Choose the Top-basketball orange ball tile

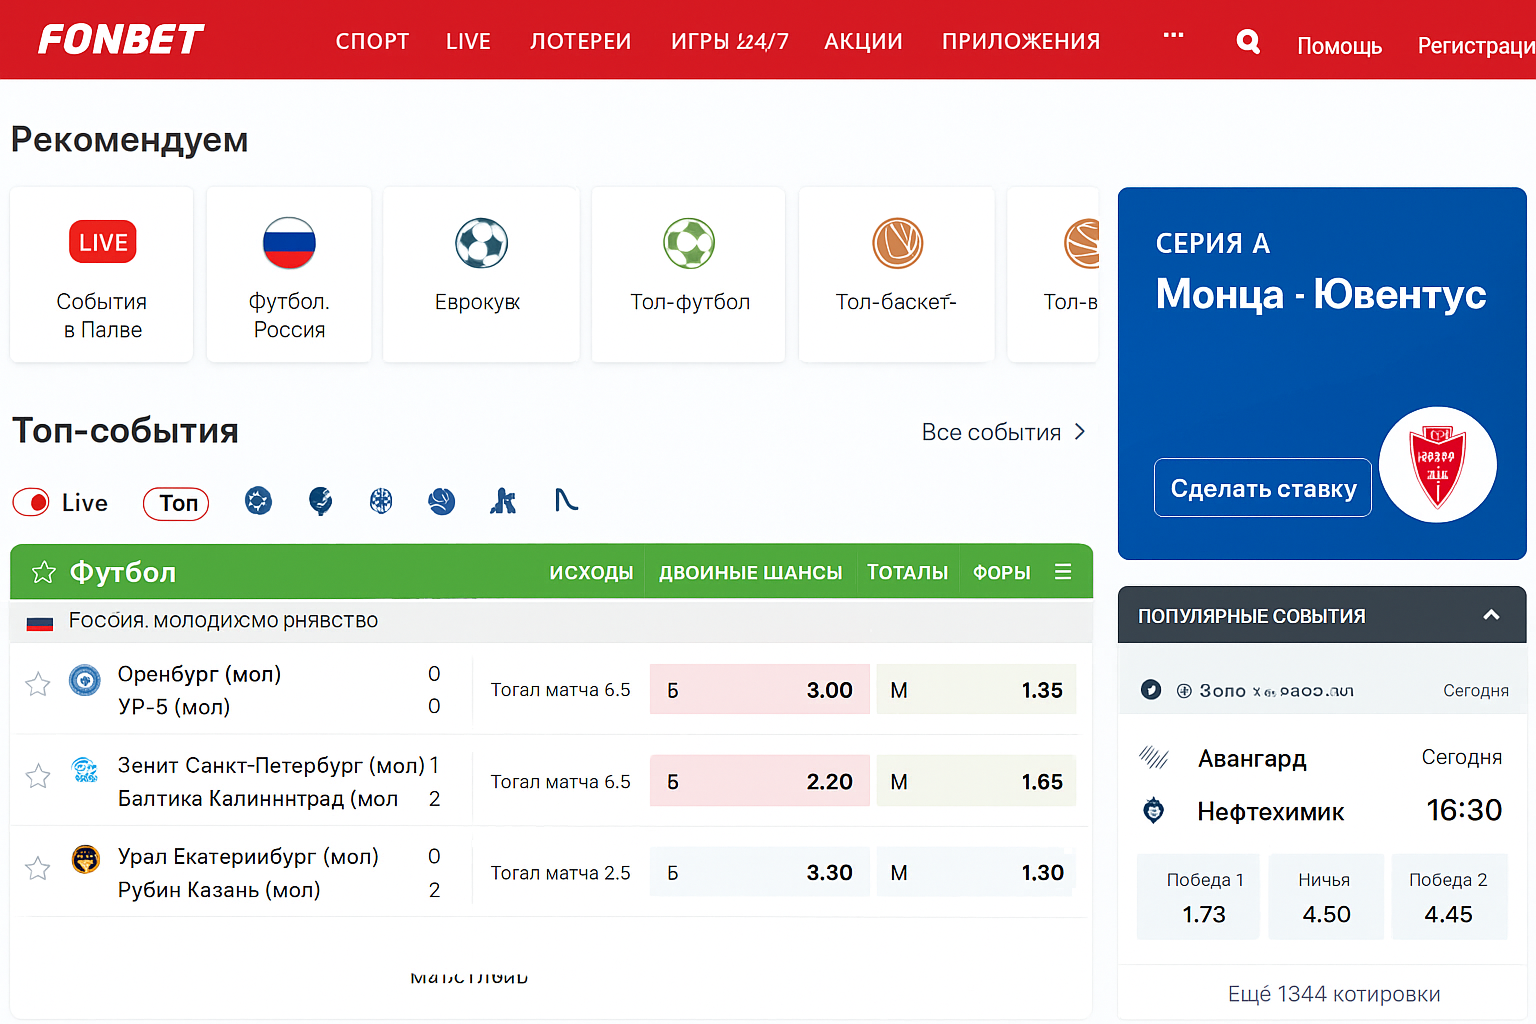click(897, 243)
